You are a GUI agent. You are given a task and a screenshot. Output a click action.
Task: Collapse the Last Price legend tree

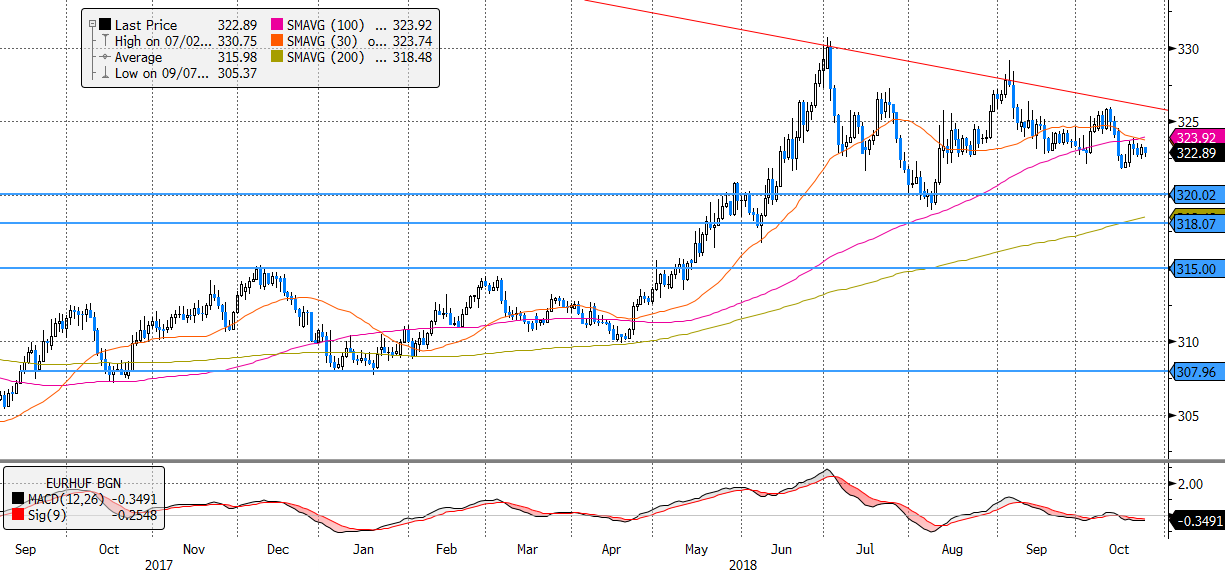92,24
